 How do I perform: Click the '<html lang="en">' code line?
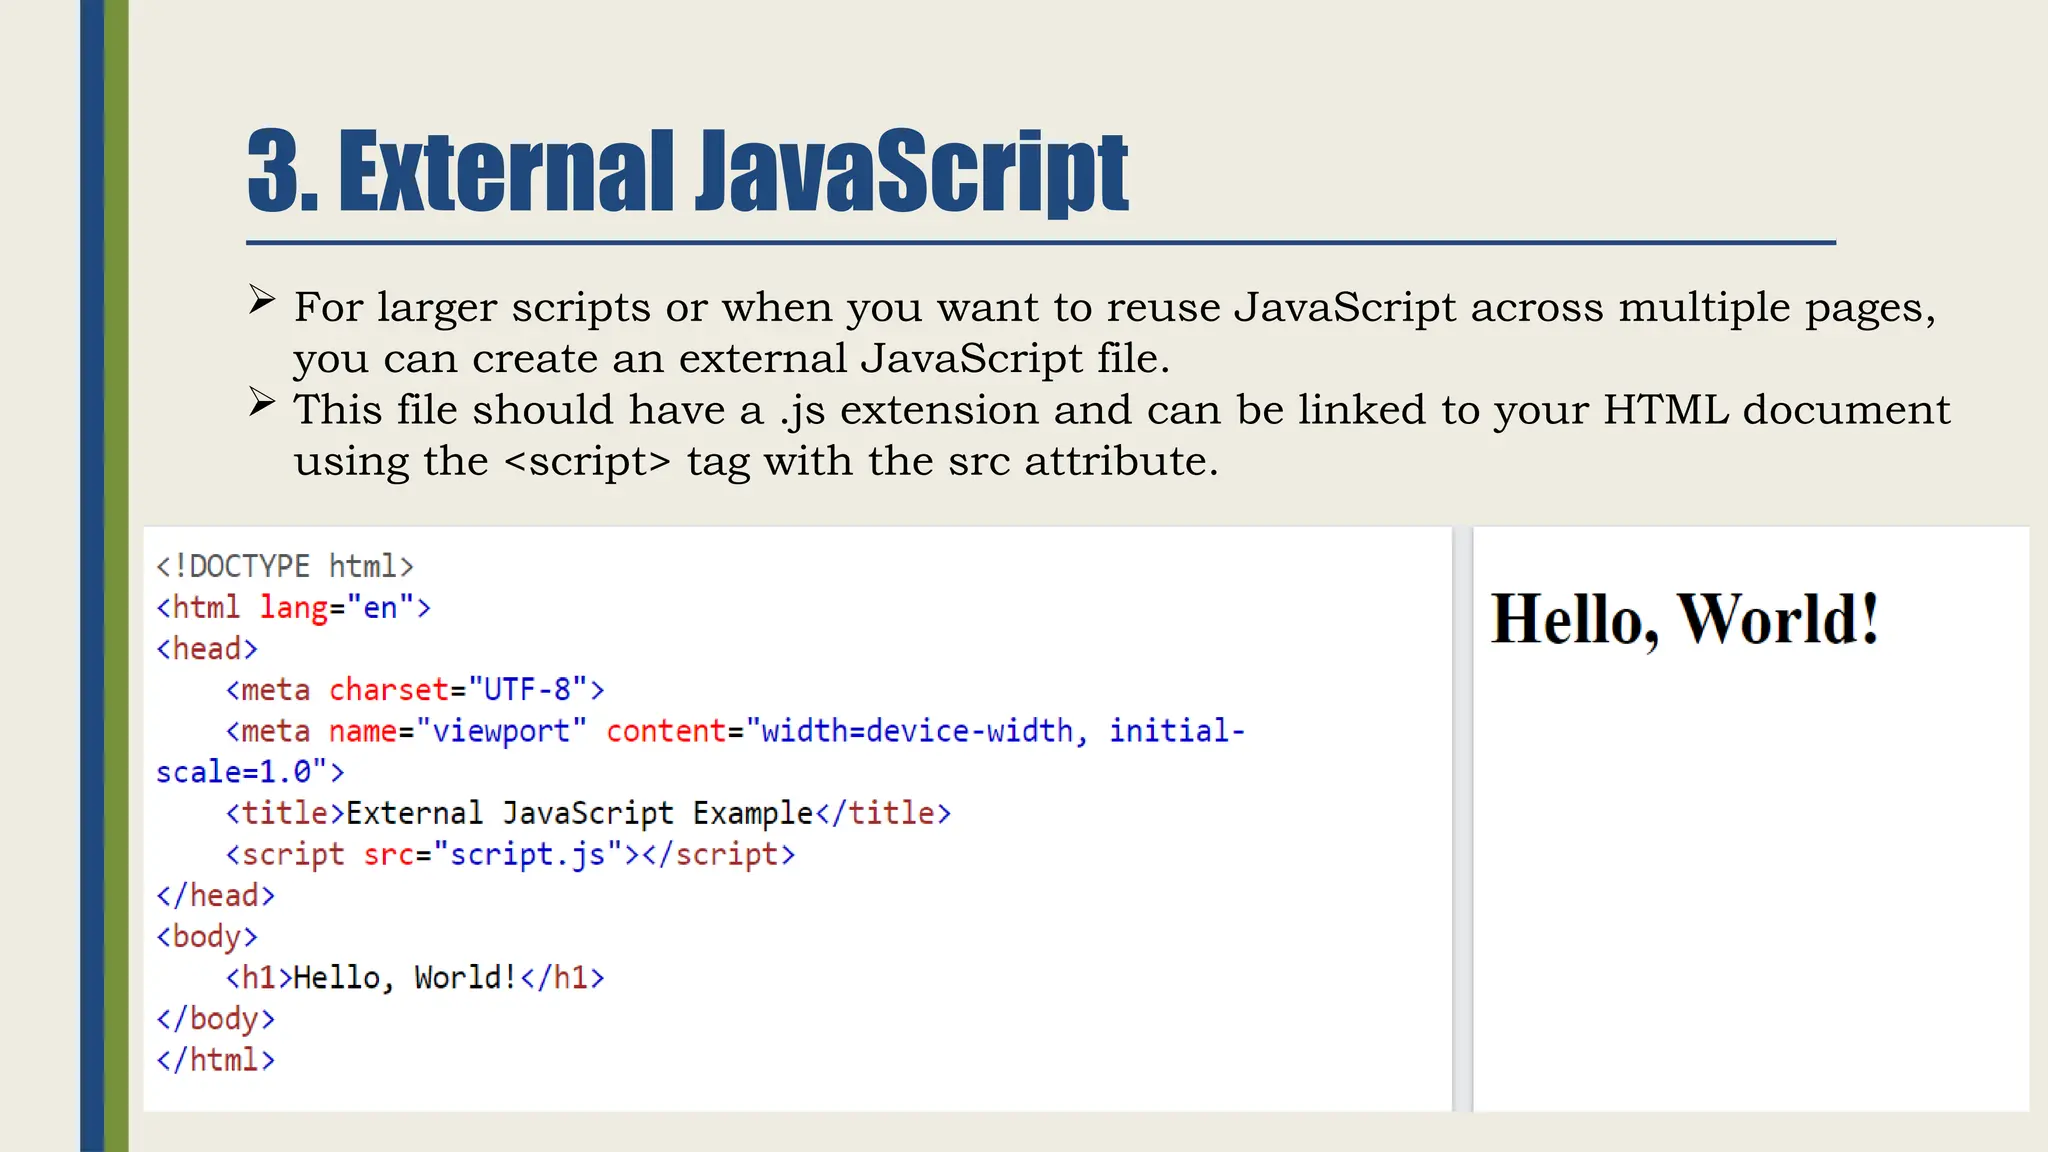293,608
